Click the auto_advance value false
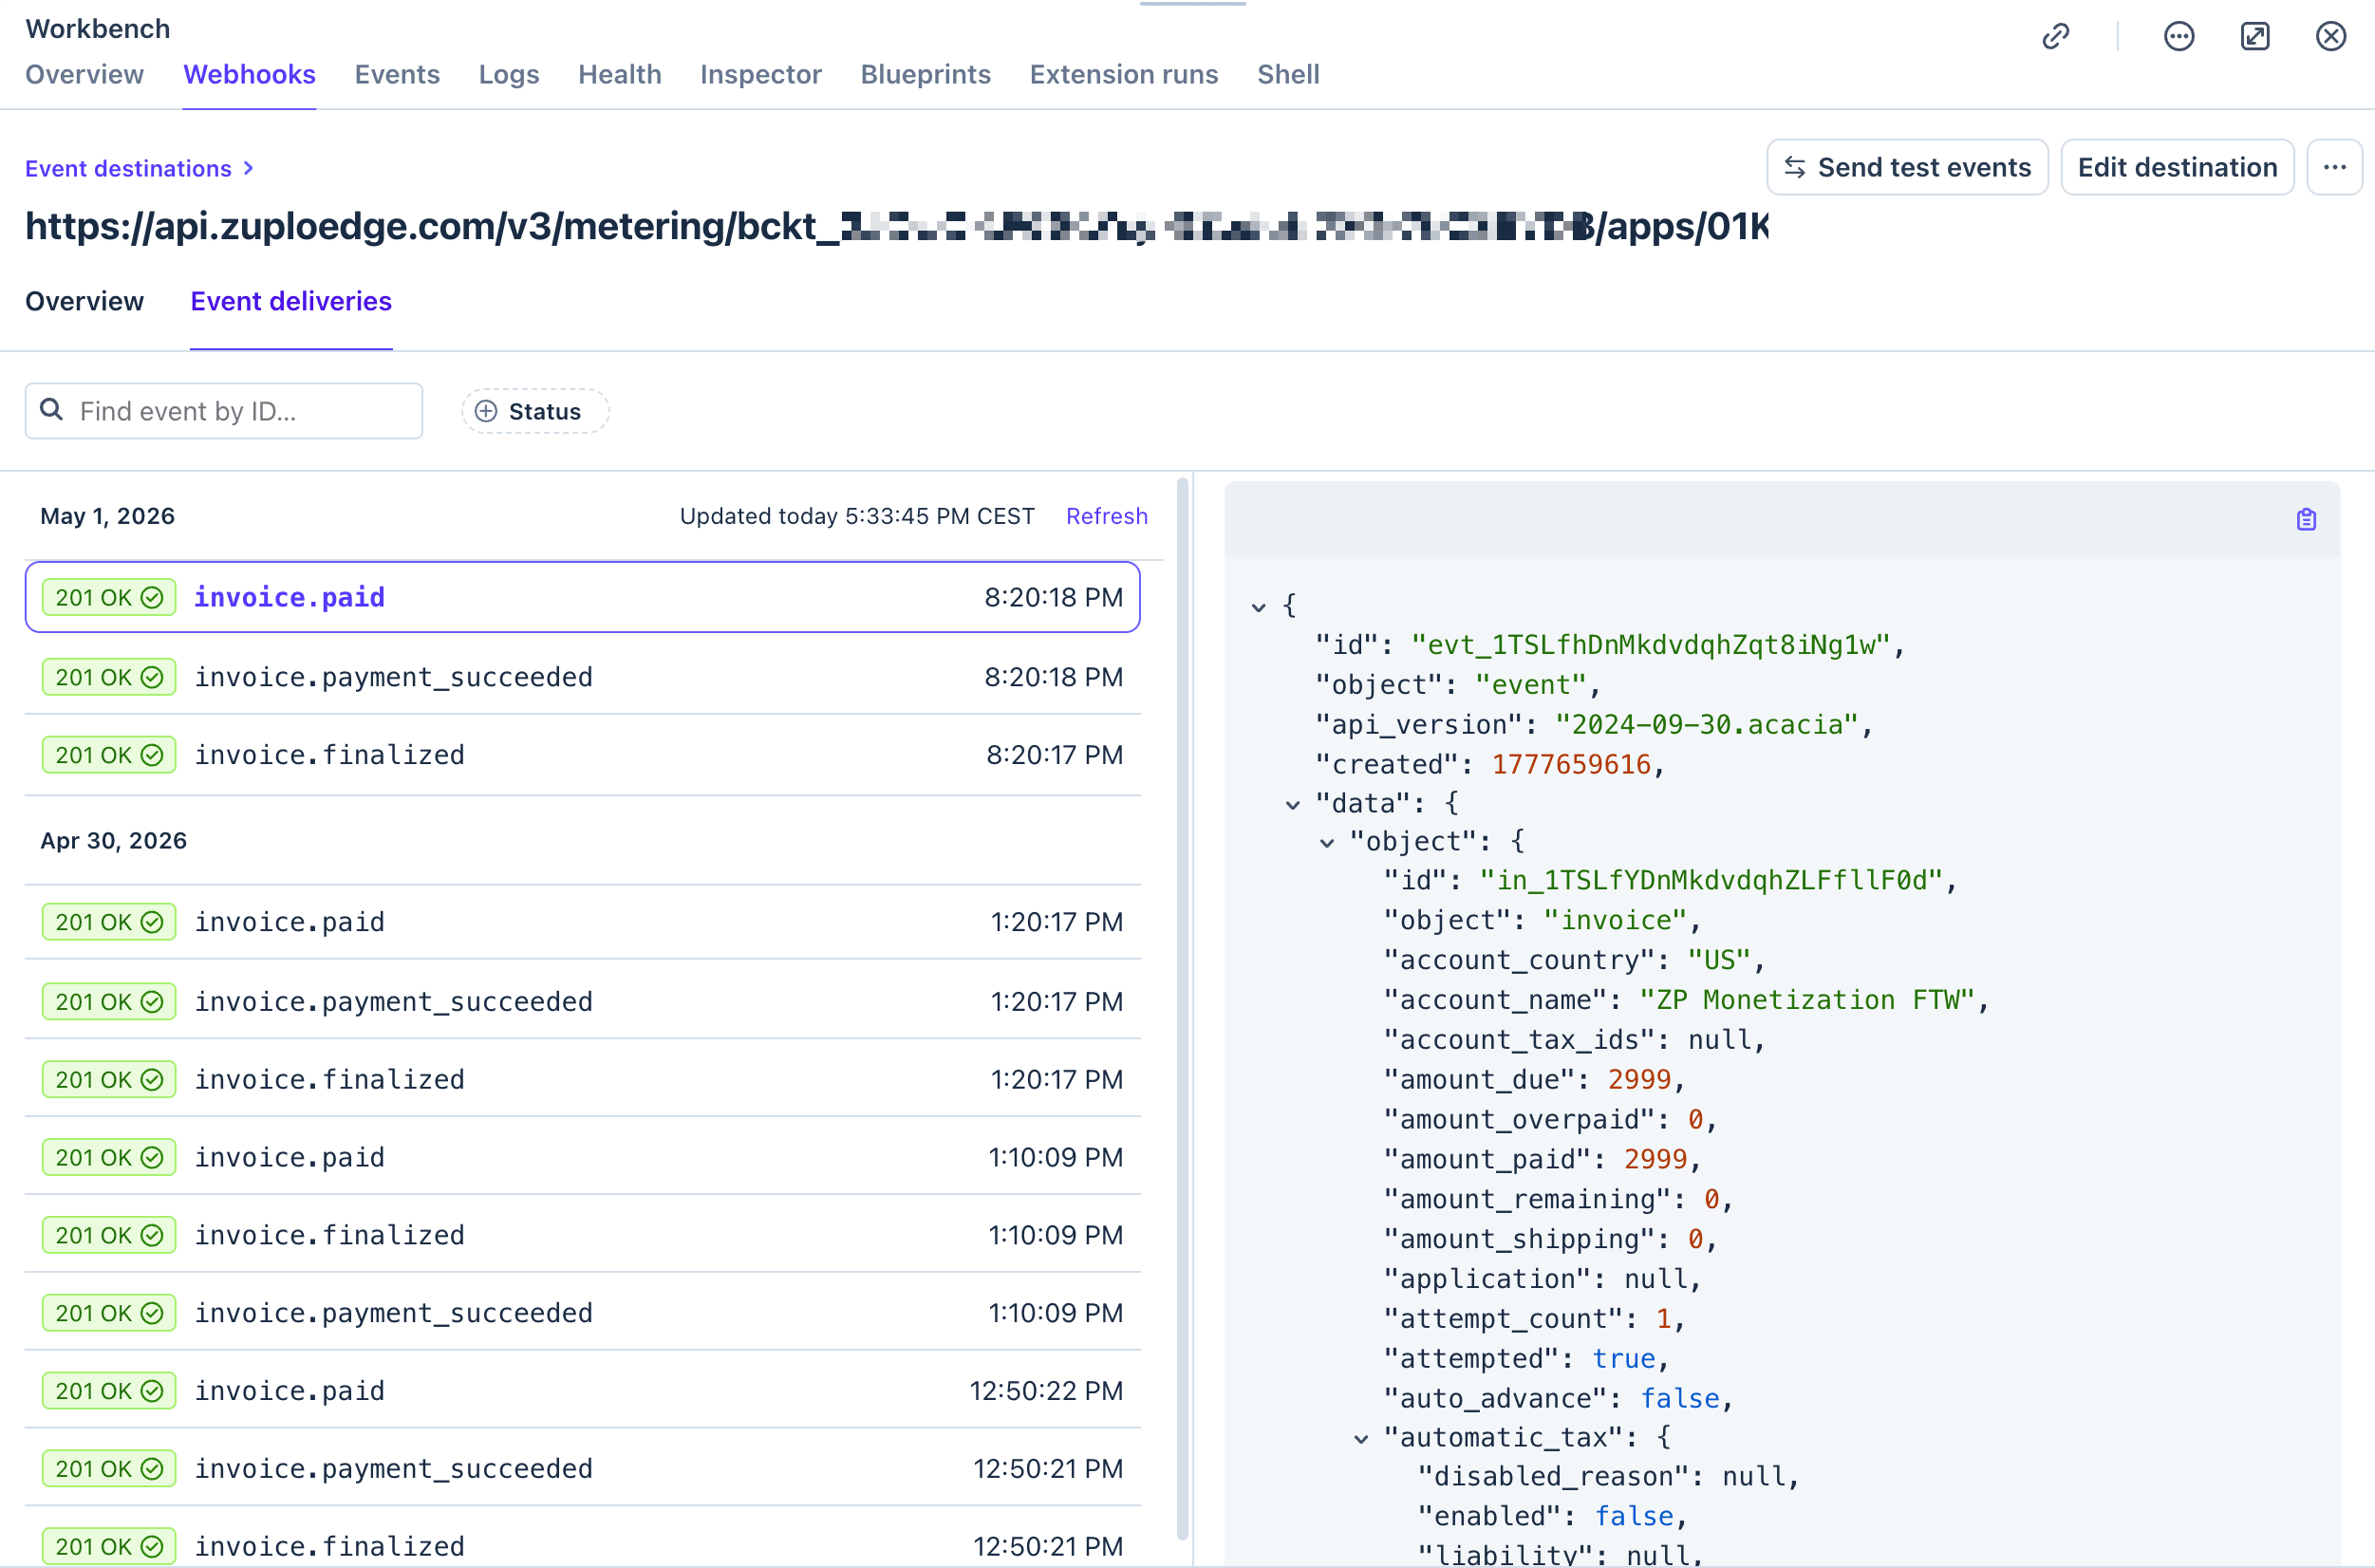The width and height of the screenshot is (2375, 1568). (x=1679, y=1398)
